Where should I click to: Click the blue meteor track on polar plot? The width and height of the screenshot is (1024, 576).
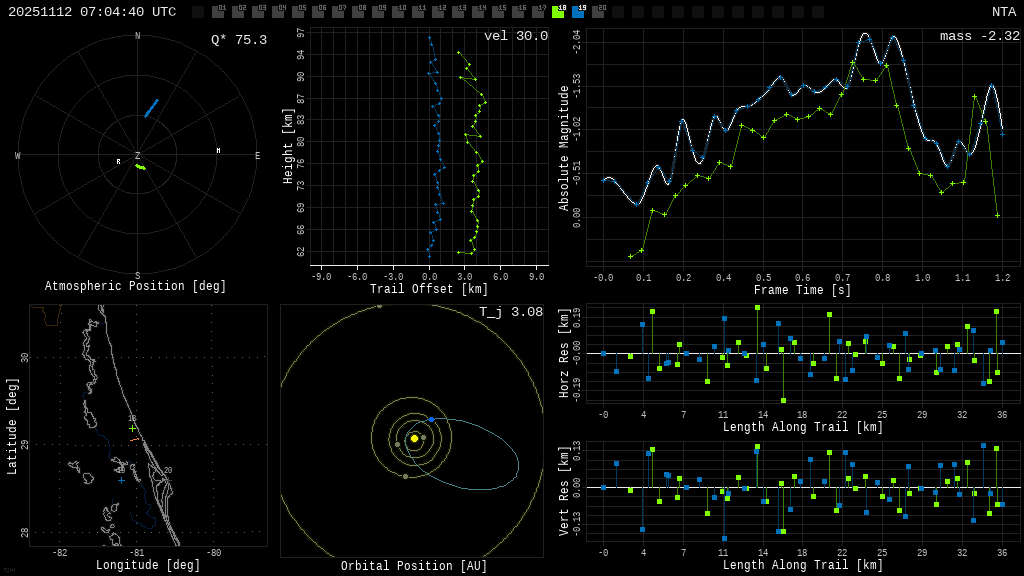point(151,108)
